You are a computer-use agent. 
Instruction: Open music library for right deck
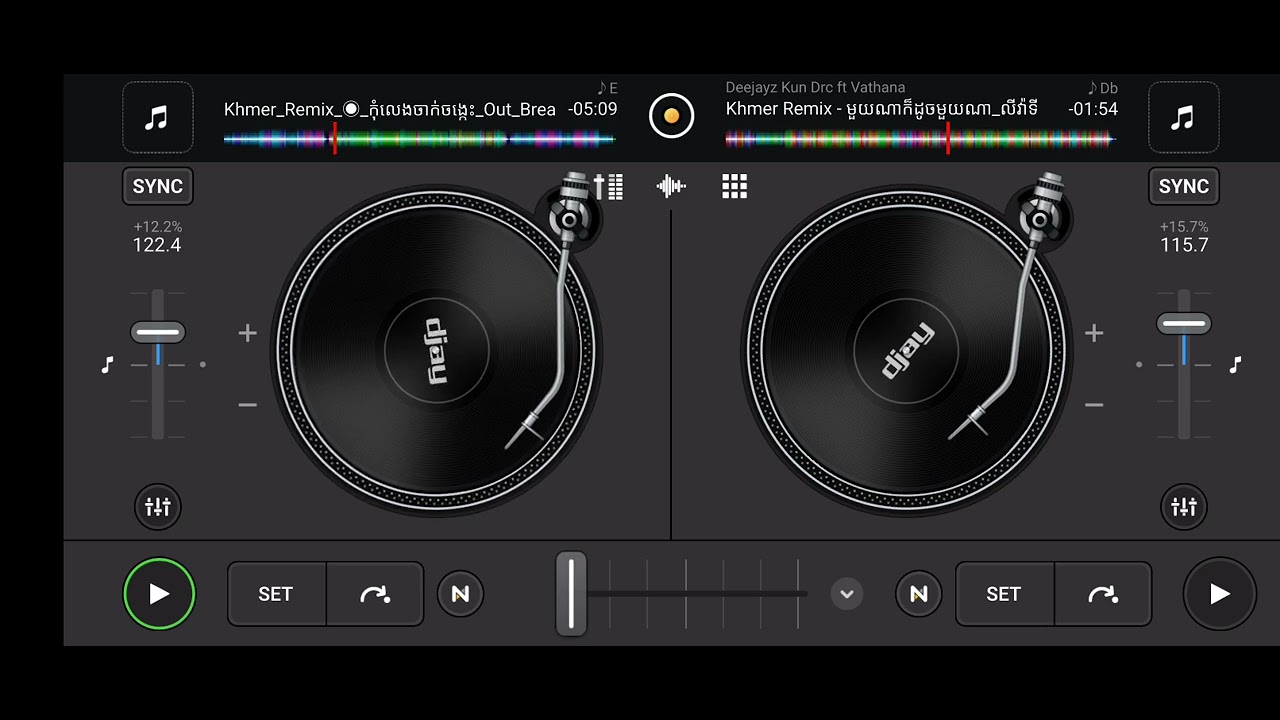click(x=1183, y=117)
